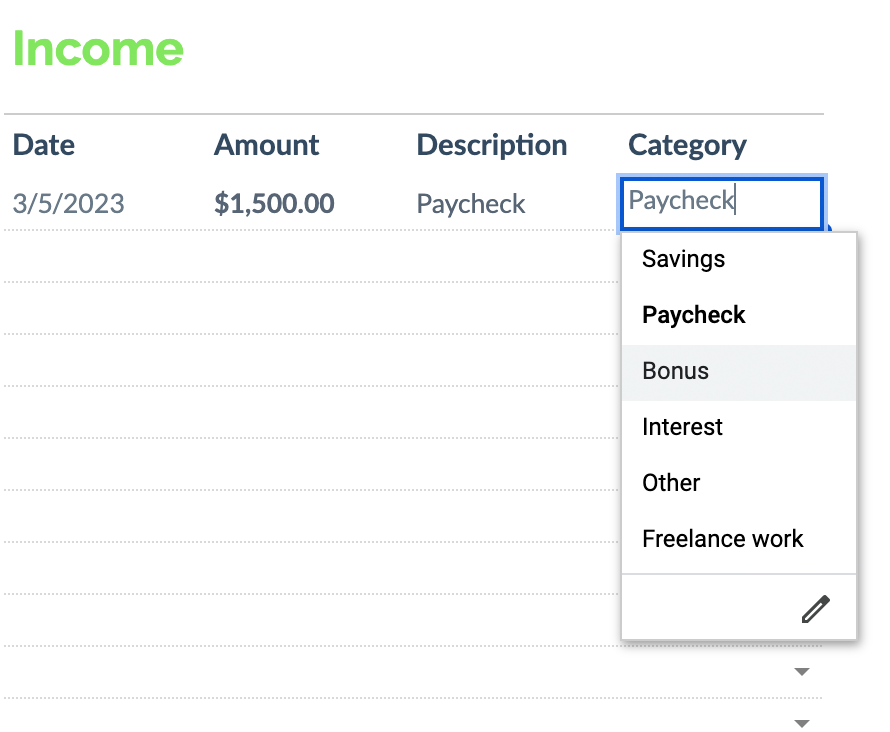Image resolution: width=890 pixels, height=732 pixels.
Task: Click inside the Category input showing "Paycheck"
Action: click(x=720, y=201)
